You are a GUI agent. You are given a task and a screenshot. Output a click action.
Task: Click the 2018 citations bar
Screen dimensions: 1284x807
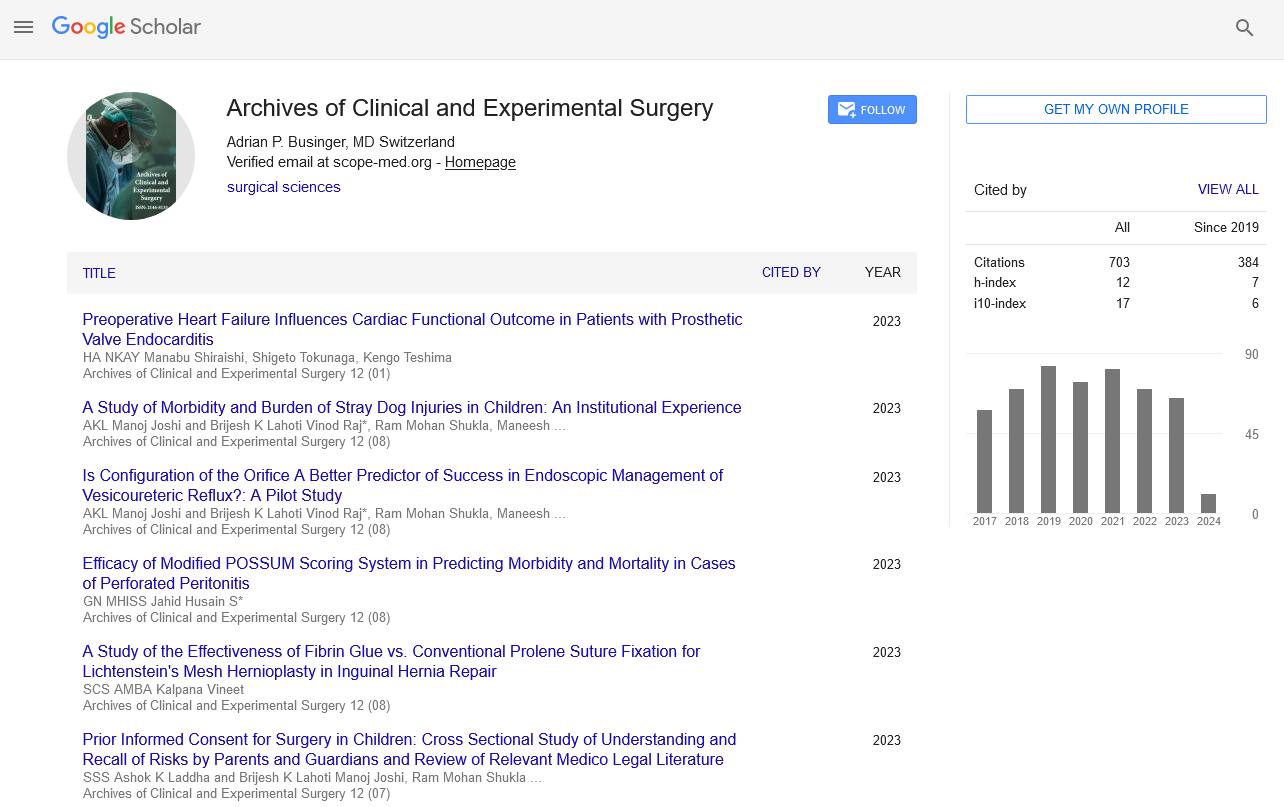tap(1017, 451)
